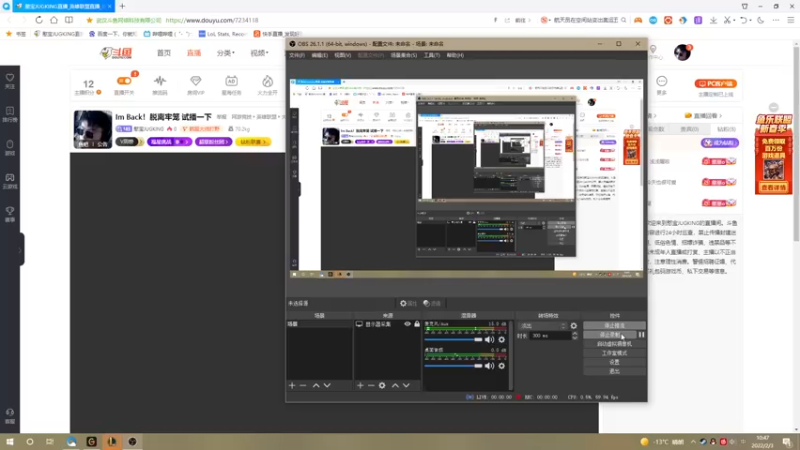Click the browser address bar URL
Viewport: 800px width, 450px height.
(x=212, y=20)
